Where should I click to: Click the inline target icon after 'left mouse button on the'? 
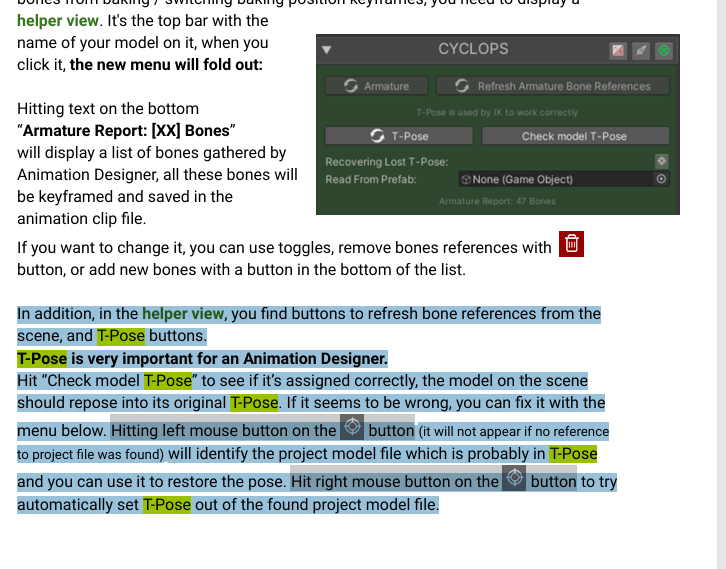(x=352, y=427)
